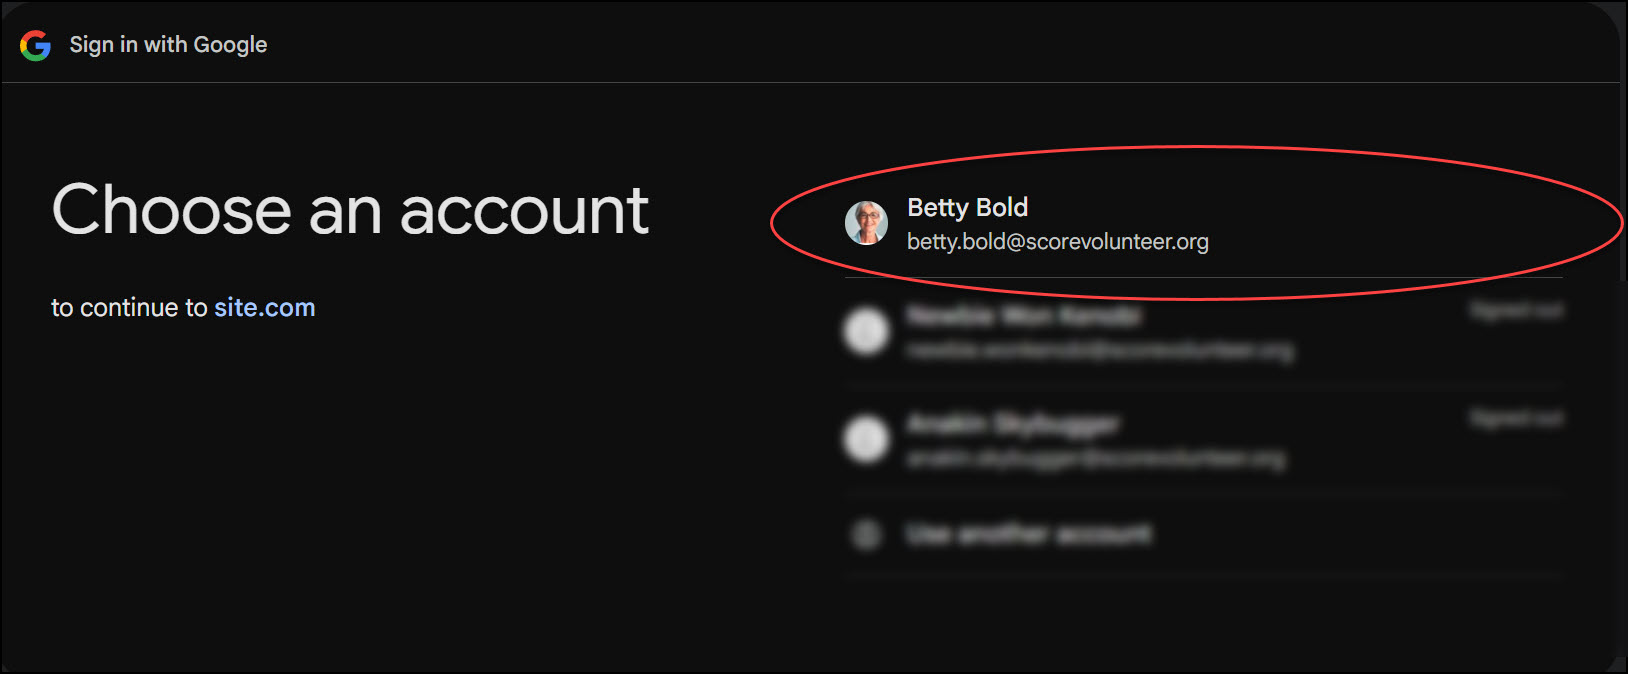Click the "to continue to" text
The height and width of the screenshot is (674, 1628).
129,308
